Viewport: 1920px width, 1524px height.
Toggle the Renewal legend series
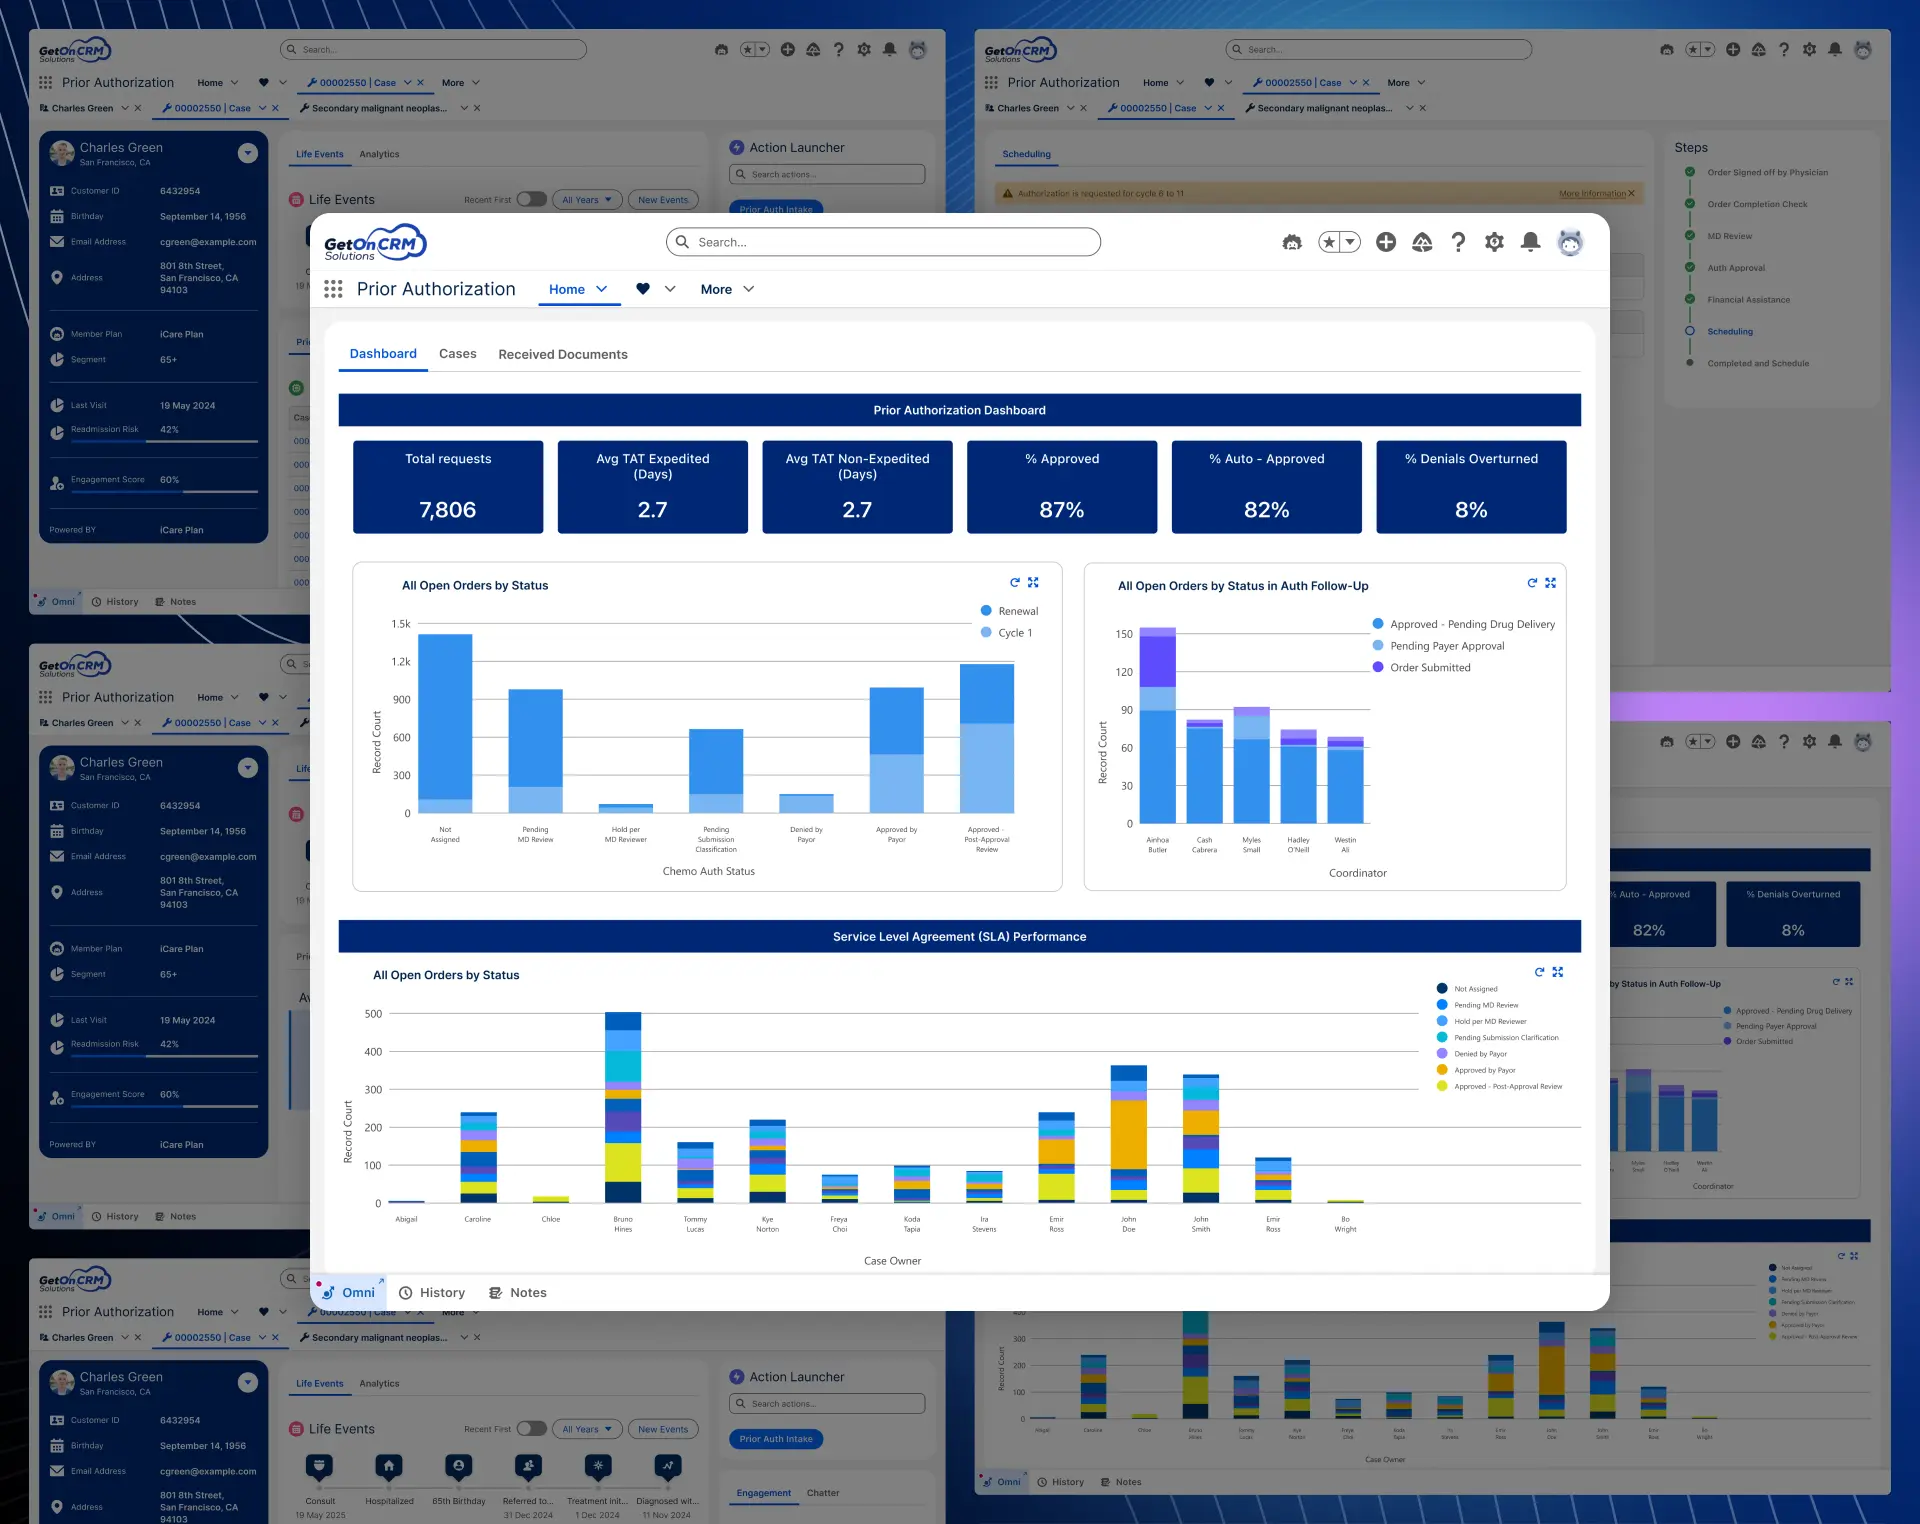click(x=1010, y=611)
